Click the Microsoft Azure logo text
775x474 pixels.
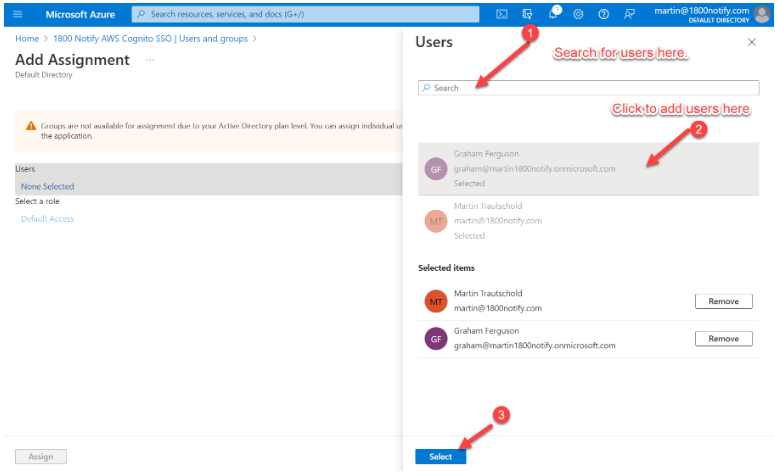pyautogui.click(x=80, y=14)
